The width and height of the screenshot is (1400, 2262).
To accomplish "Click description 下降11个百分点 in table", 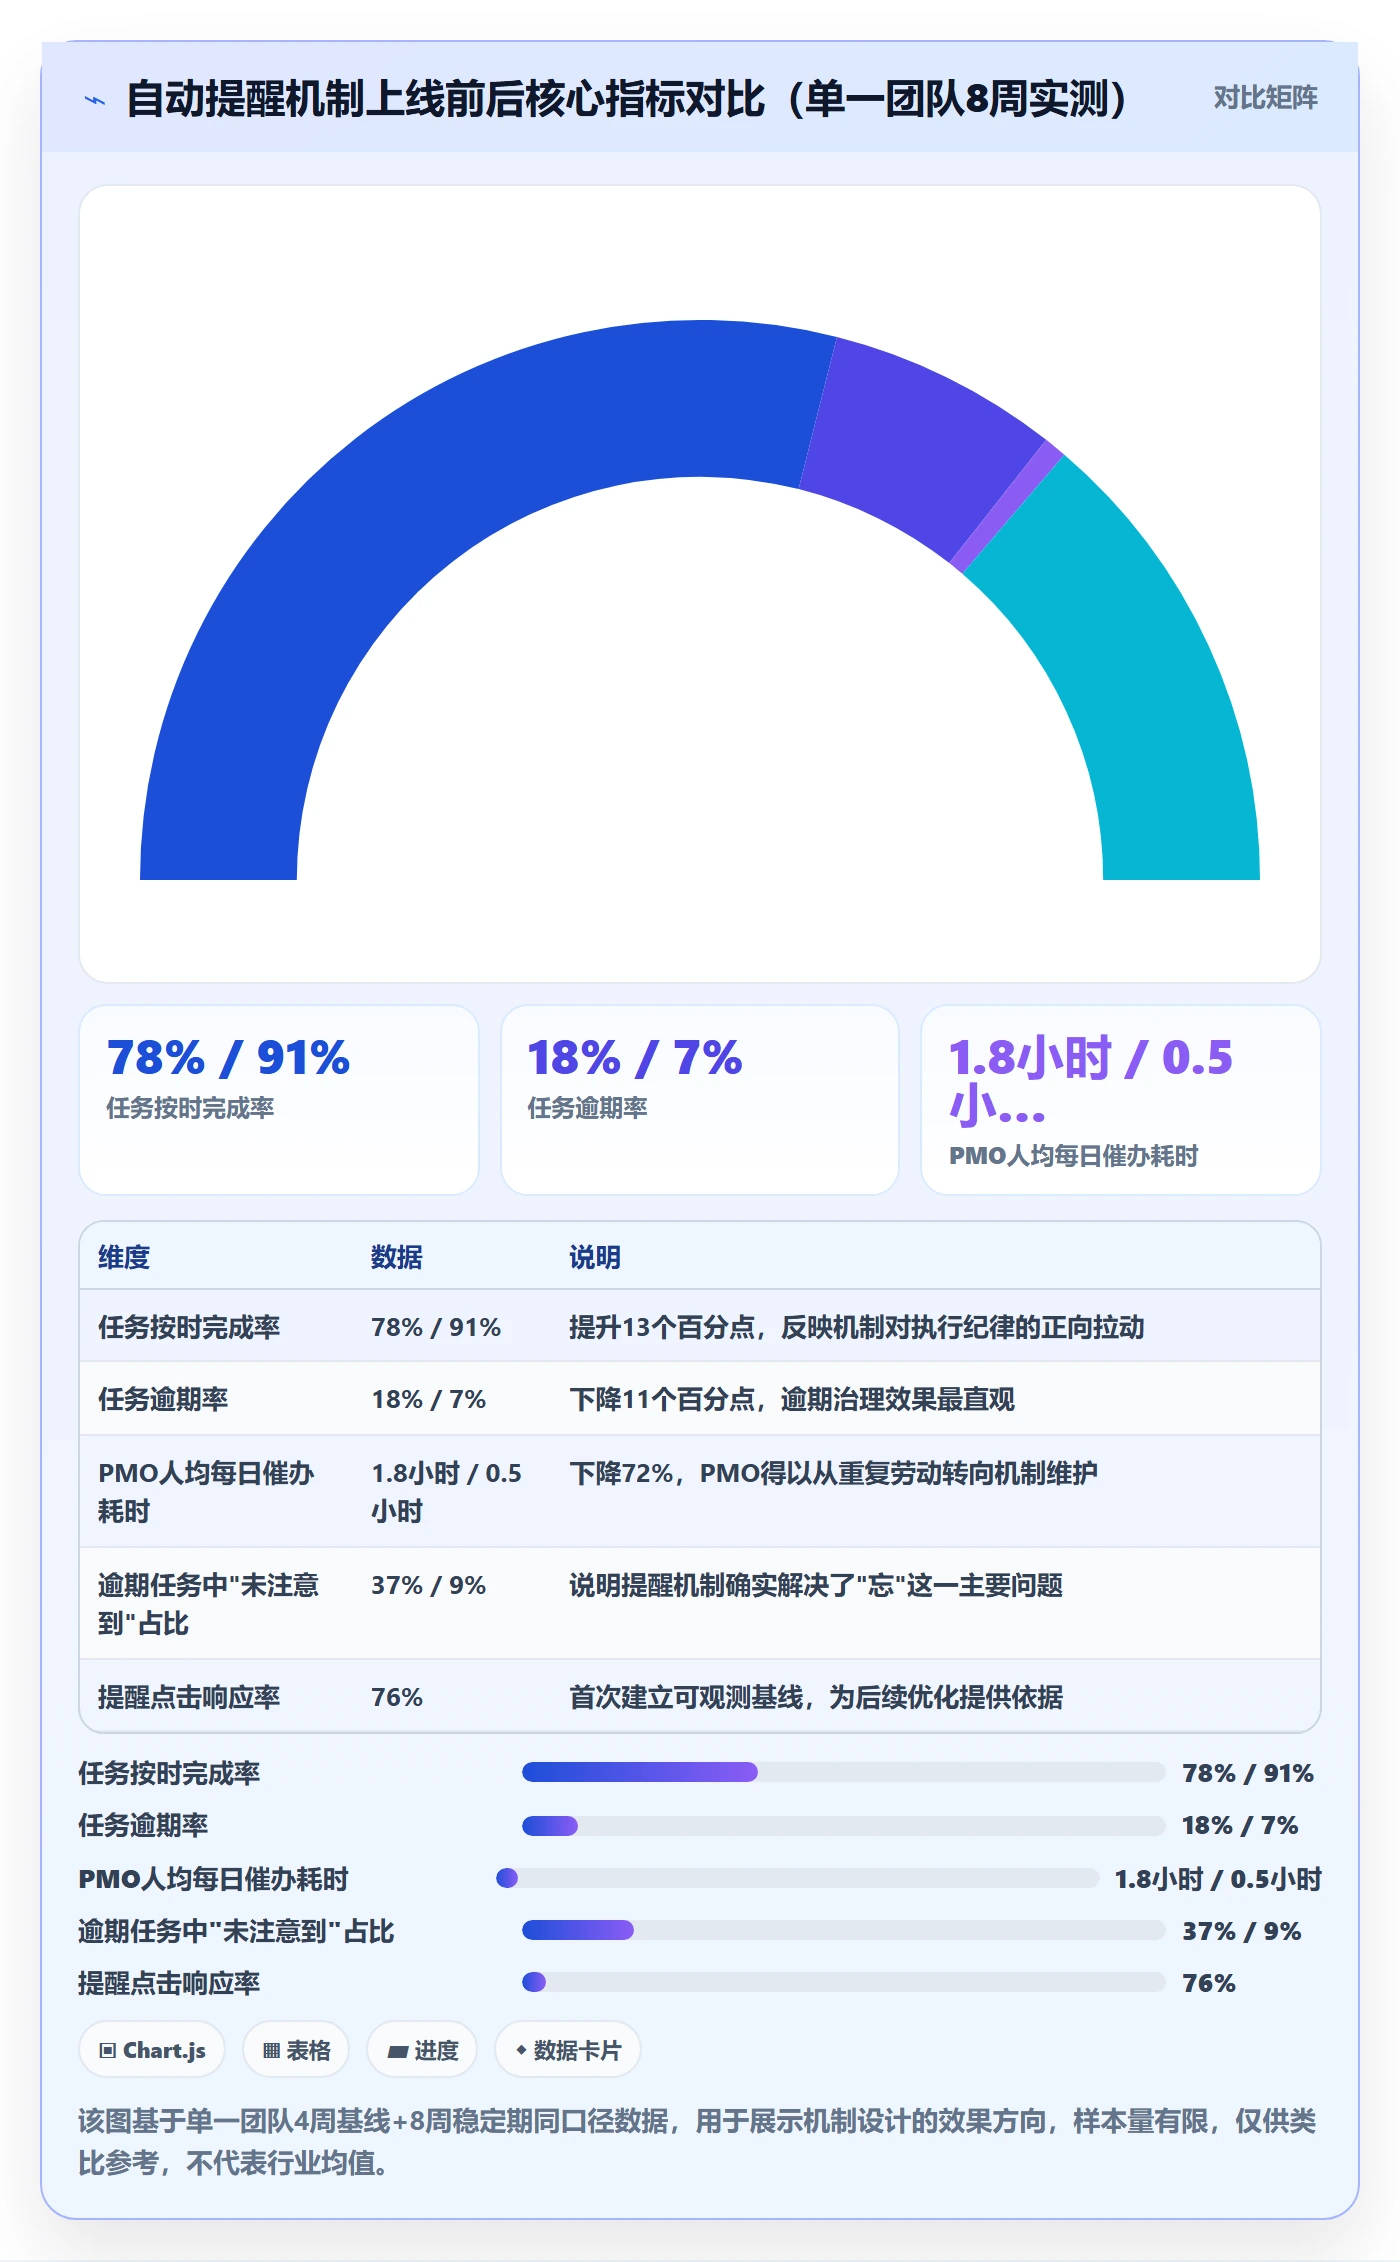I will pos(792,1399).
